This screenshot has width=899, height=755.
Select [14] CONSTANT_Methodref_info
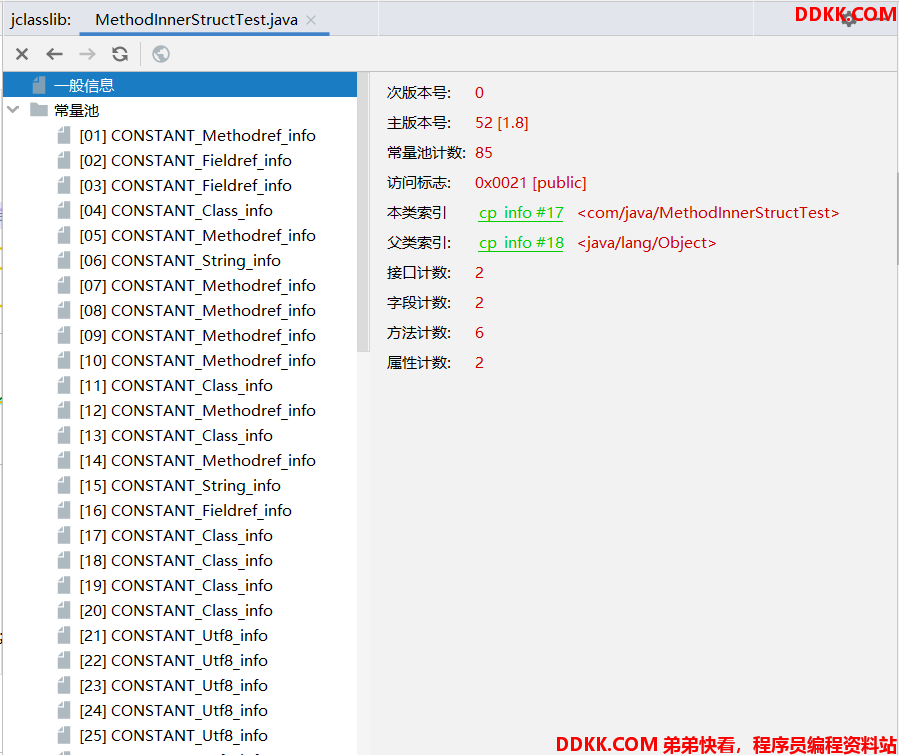197,460
